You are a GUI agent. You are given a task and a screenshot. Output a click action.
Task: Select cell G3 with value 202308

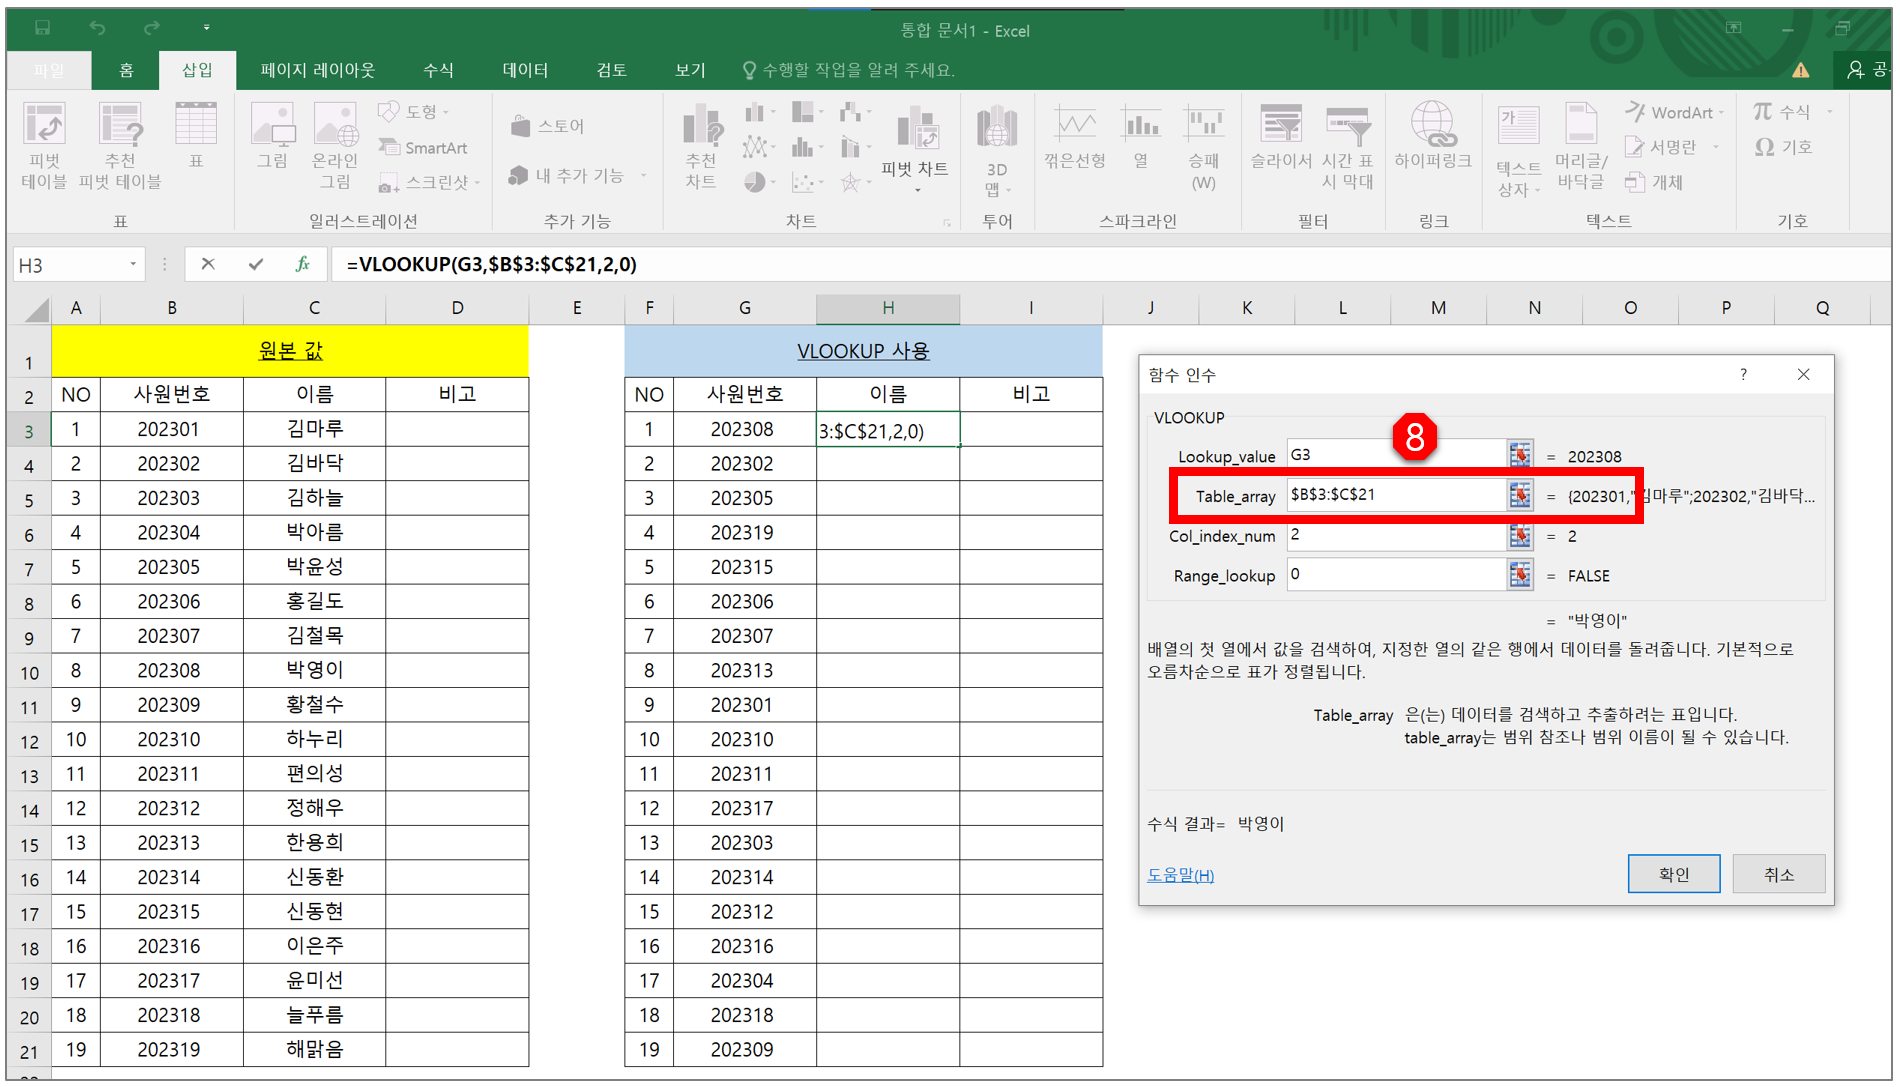point(744,430)
